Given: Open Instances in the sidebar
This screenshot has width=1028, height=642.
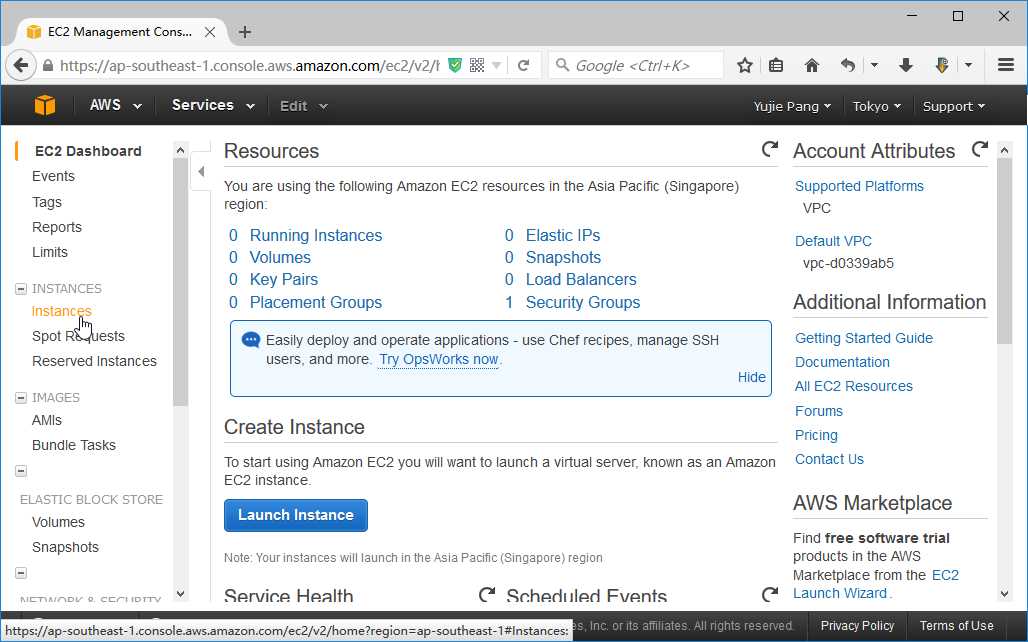Looking at the screenshot, I should (x=62, y=311).
